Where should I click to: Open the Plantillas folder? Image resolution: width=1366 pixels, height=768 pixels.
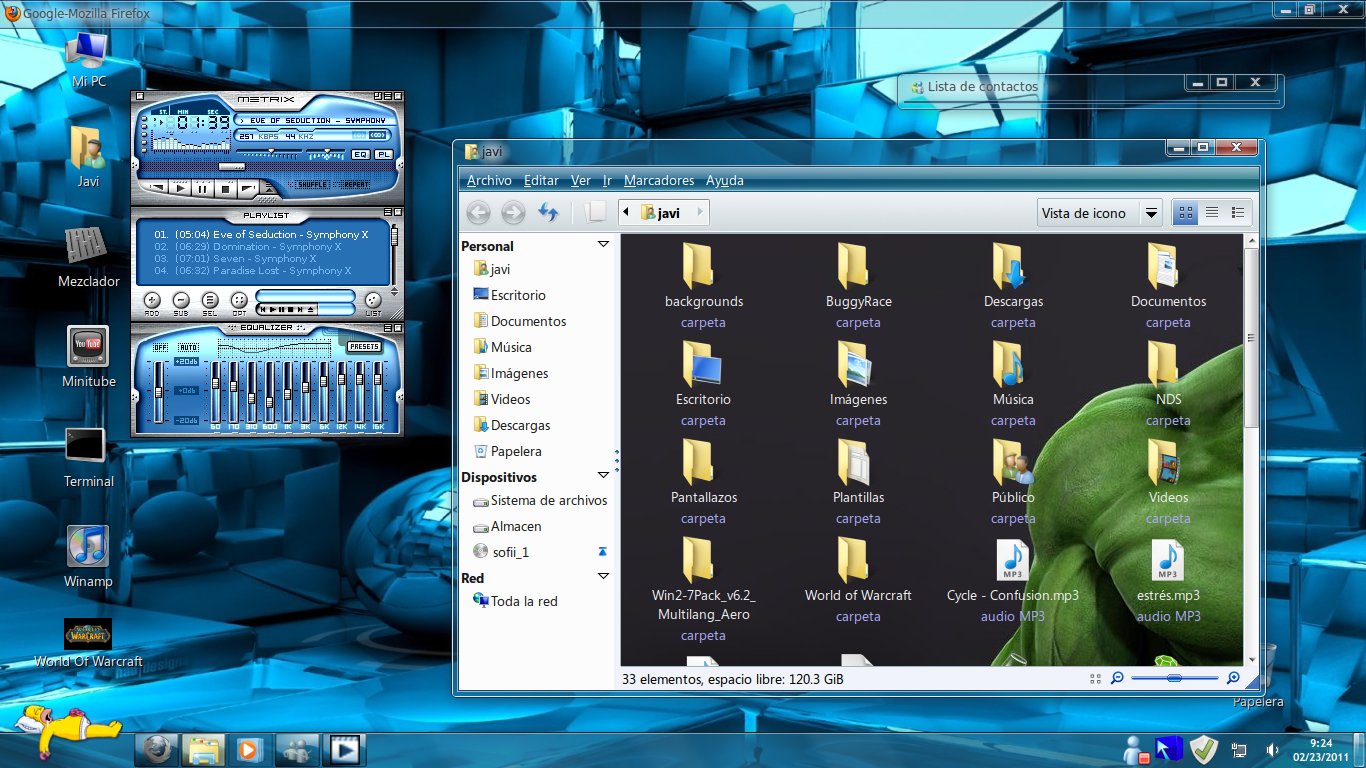pyautogui.click(x=858, y=481)
